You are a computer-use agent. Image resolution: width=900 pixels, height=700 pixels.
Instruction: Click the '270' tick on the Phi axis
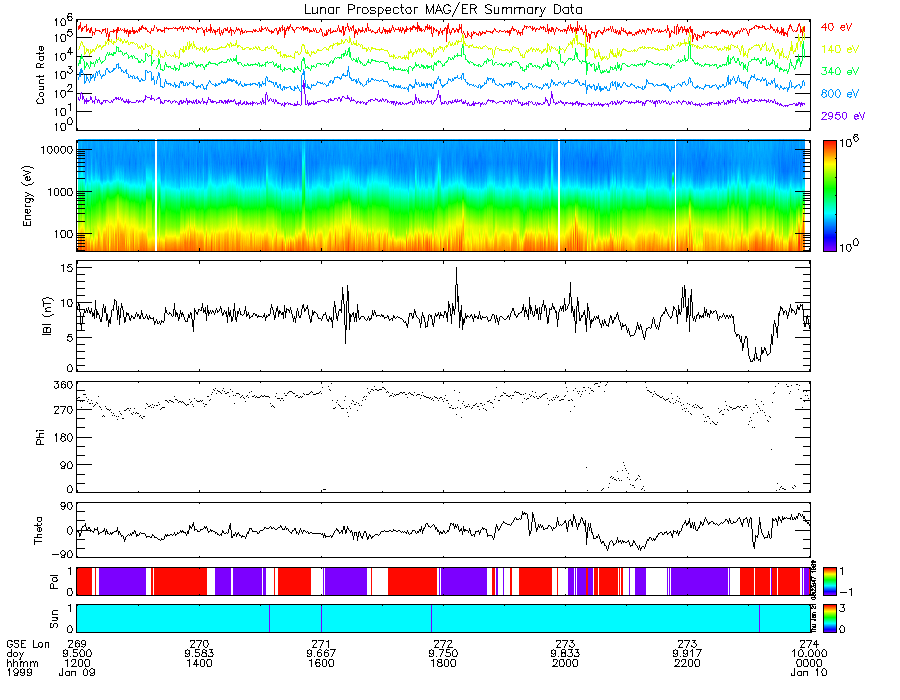click(63, 410)
